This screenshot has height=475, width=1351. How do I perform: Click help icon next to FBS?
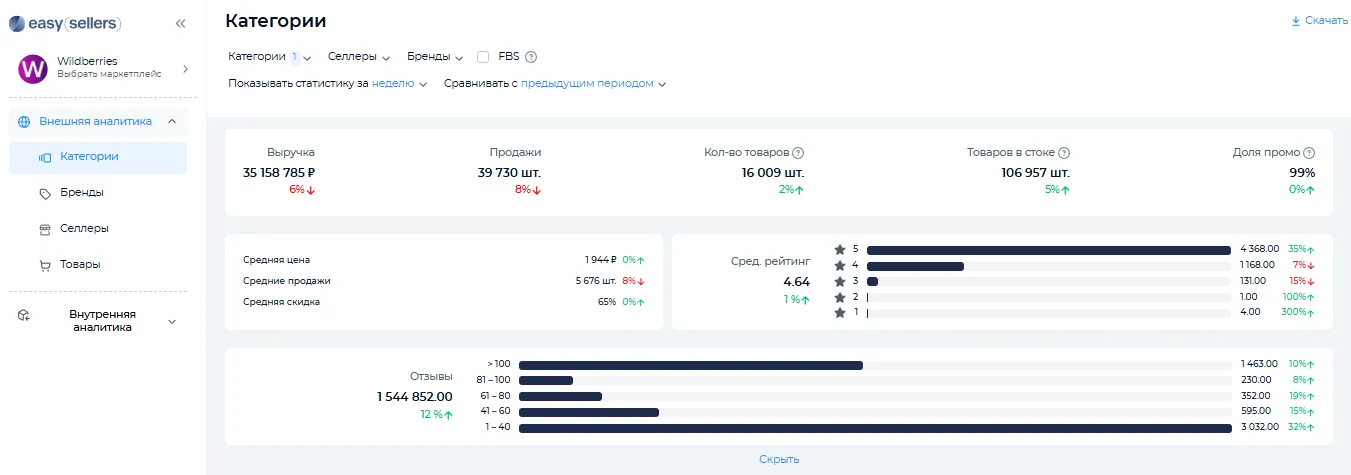click(x=531, y=57)
